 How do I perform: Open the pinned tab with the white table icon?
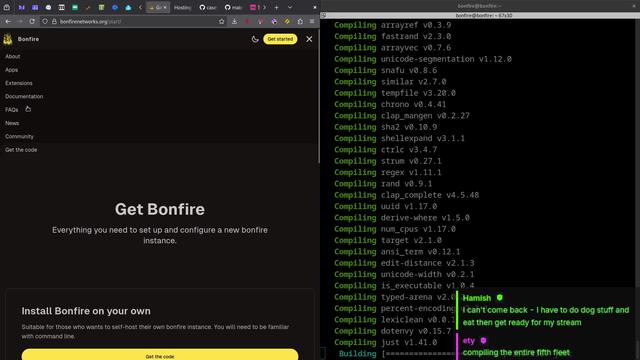pos(62,7)
